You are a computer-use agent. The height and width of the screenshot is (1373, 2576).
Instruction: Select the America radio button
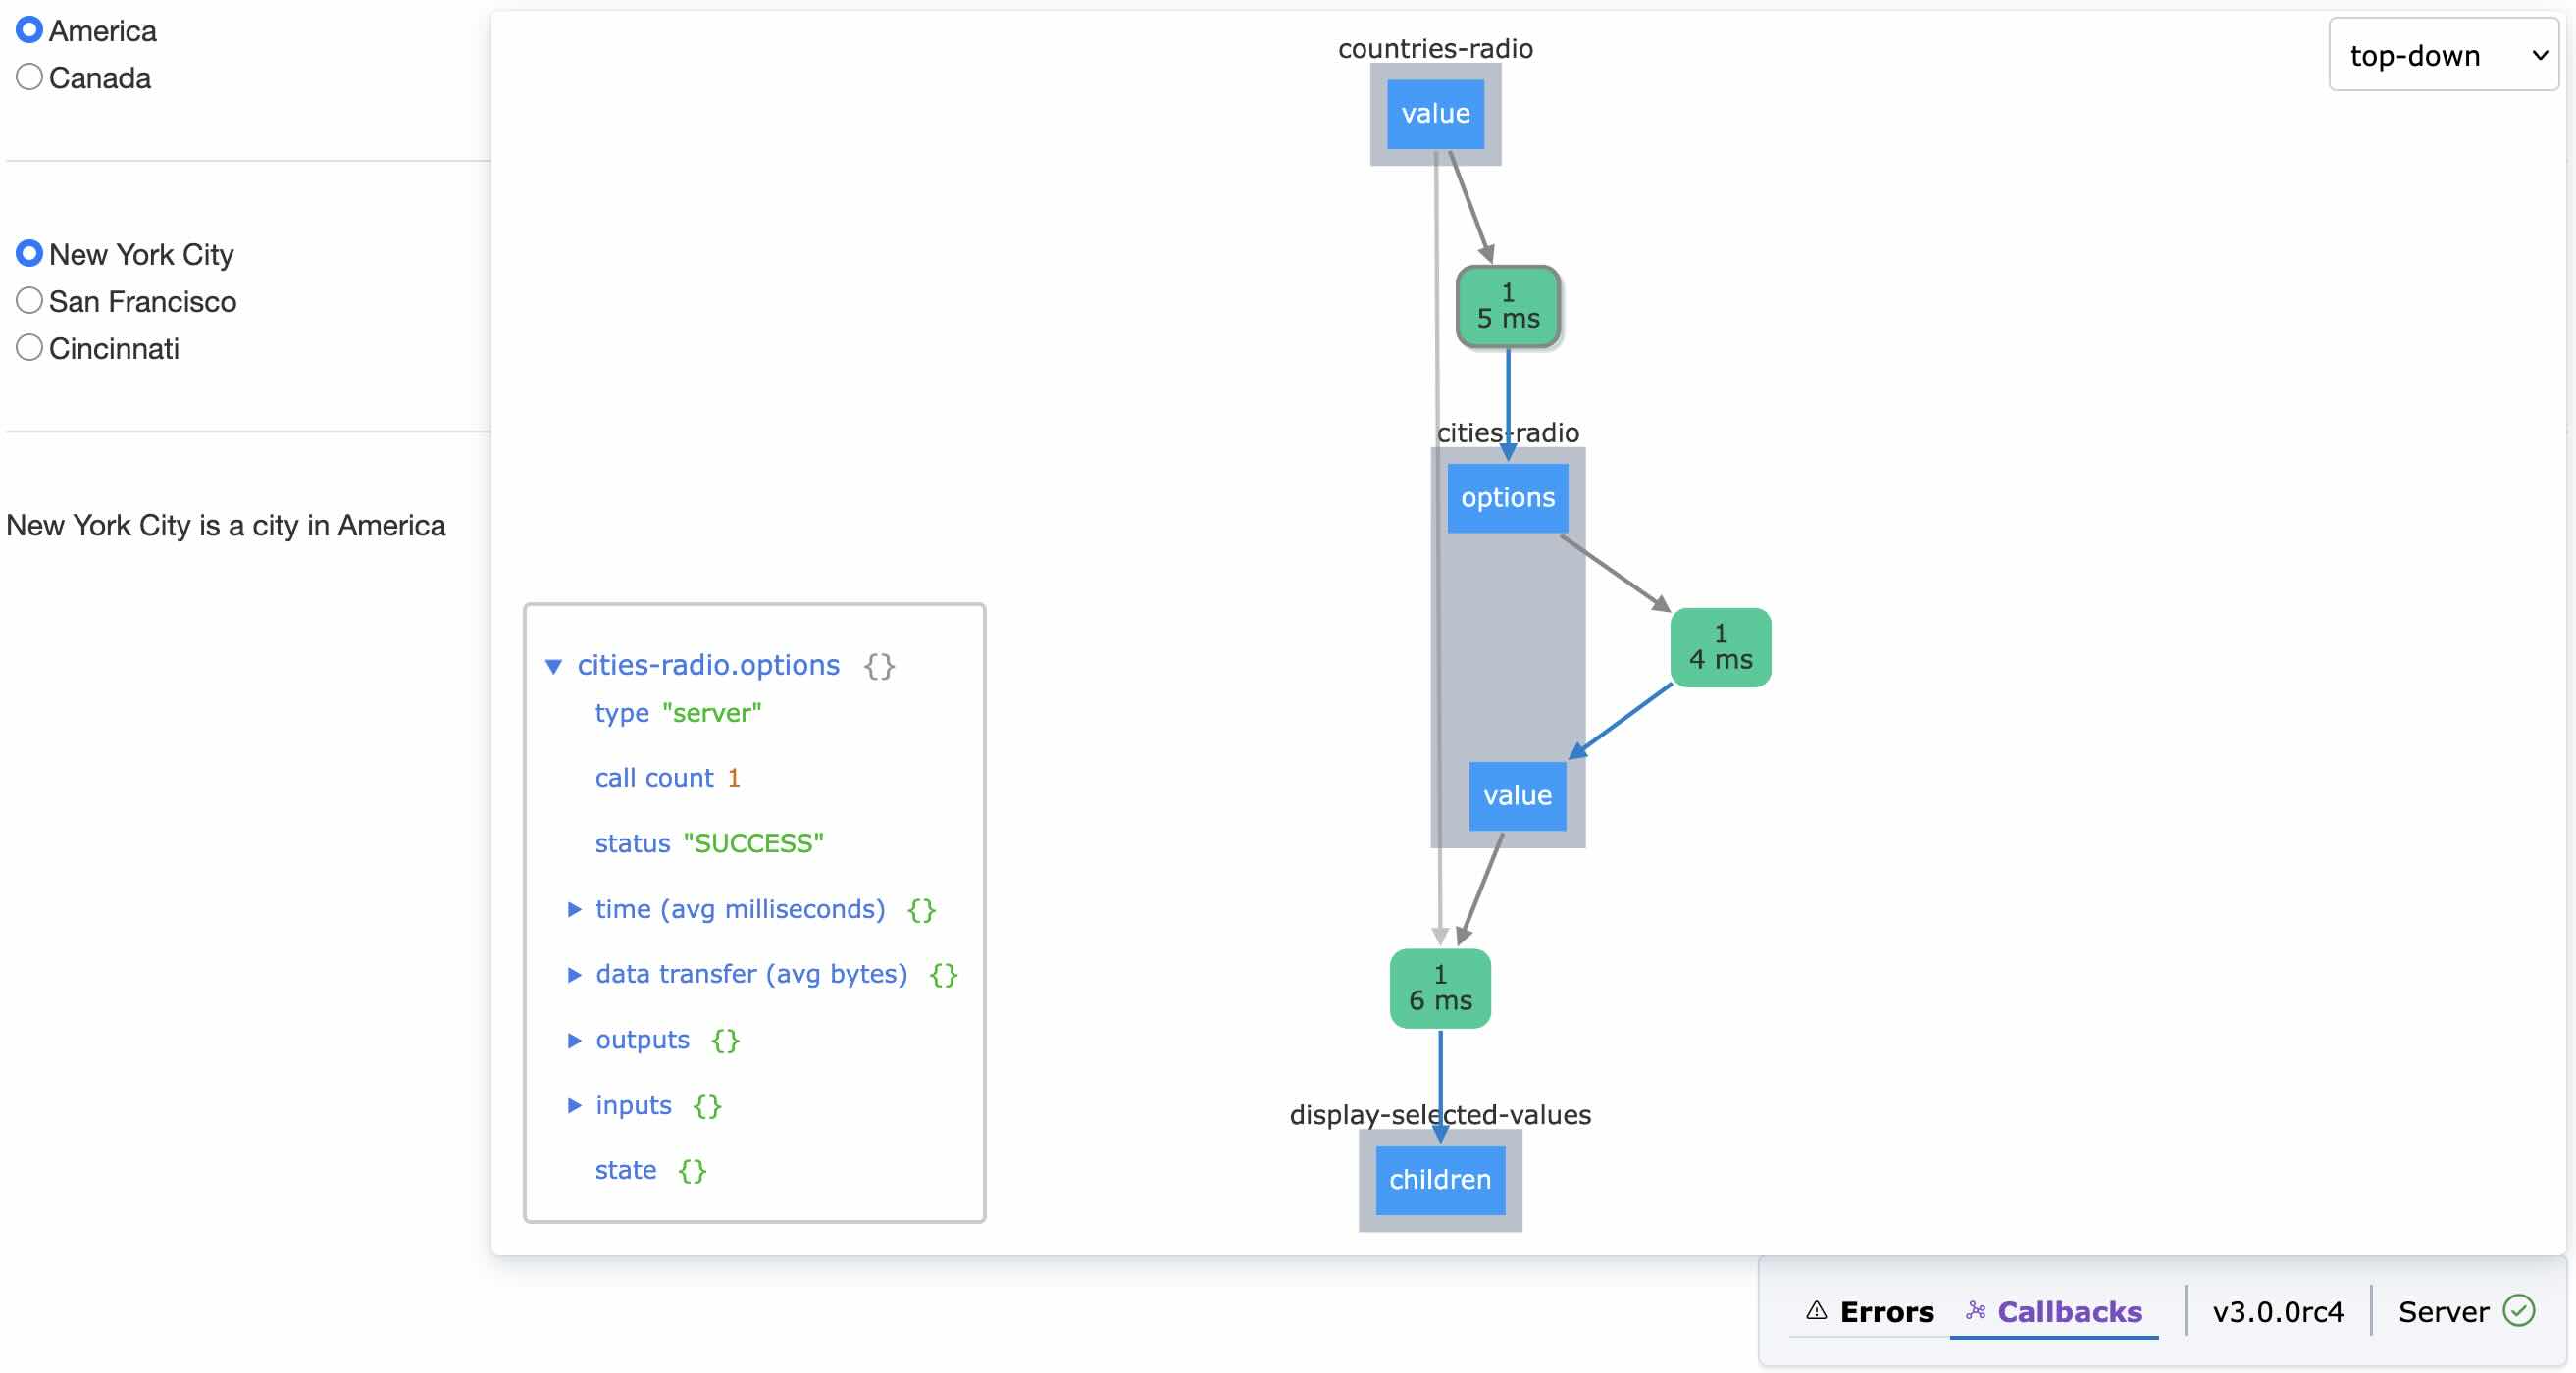pos(29,30)
